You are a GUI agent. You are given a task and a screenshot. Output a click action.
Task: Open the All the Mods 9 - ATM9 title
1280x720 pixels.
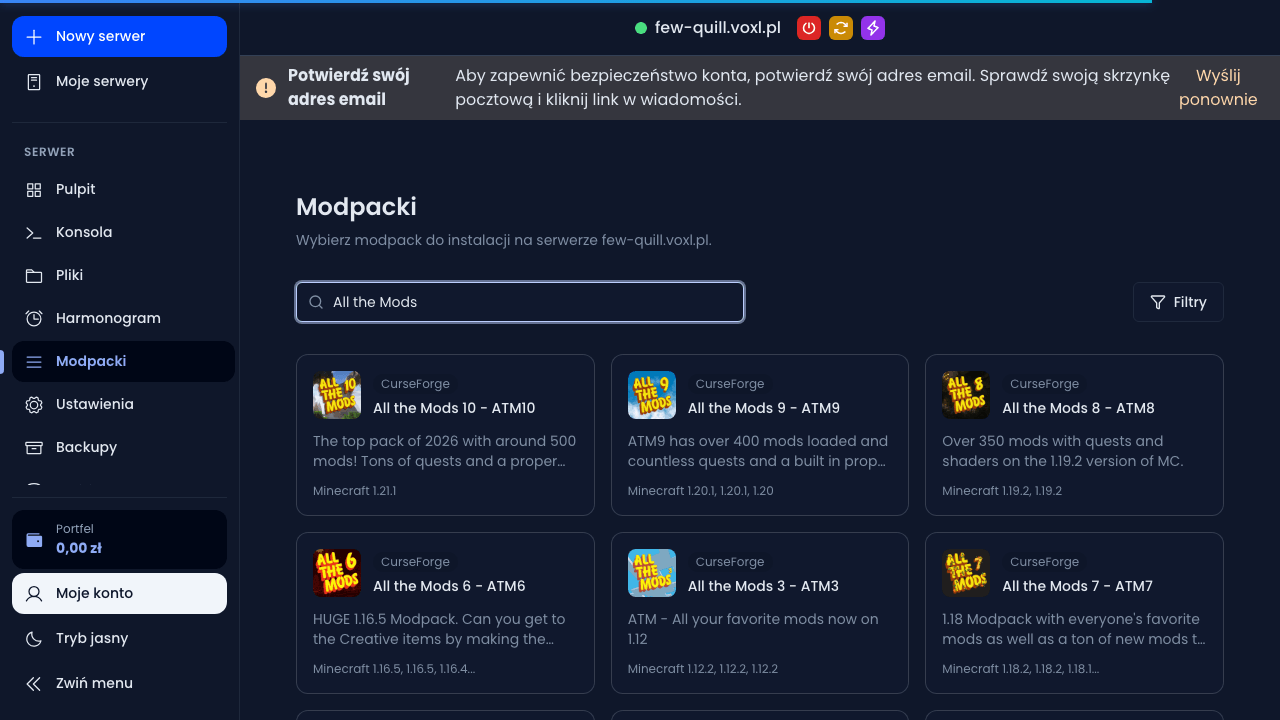click(x=764, y=408)
